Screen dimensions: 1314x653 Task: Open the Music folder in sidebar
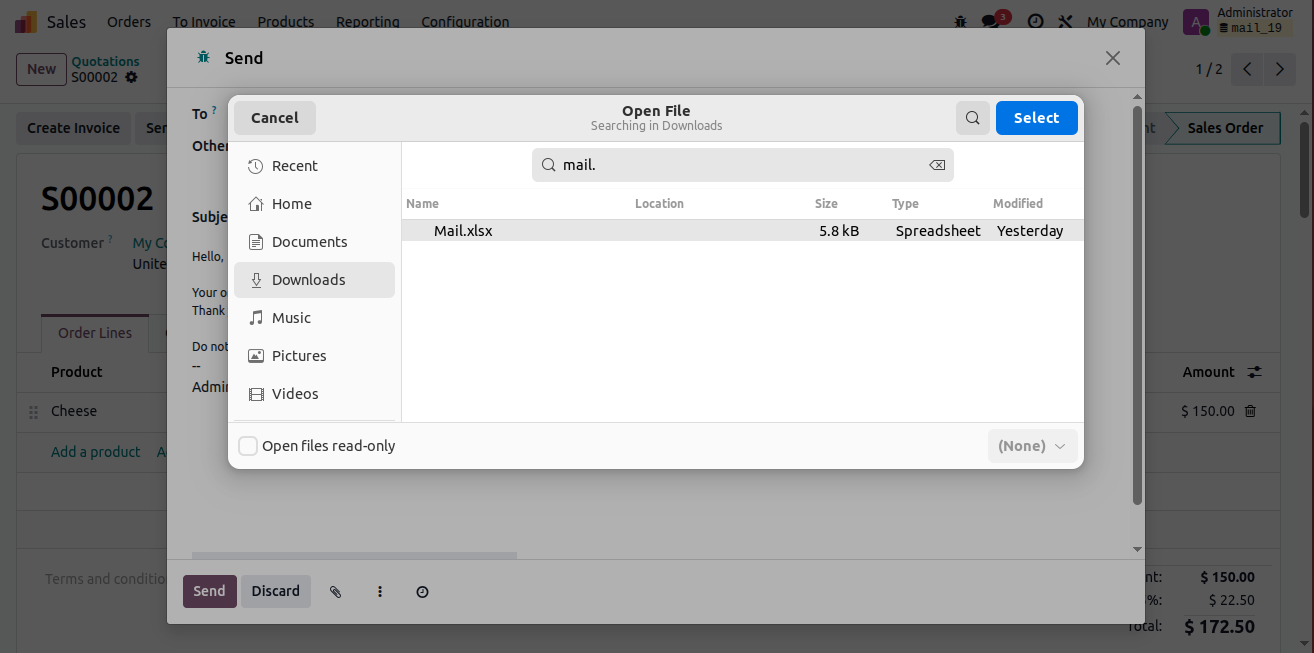point(314,318)
